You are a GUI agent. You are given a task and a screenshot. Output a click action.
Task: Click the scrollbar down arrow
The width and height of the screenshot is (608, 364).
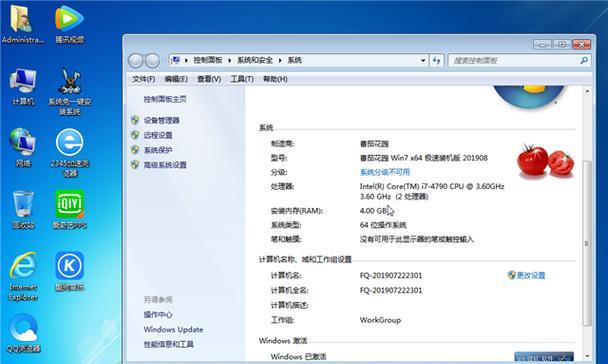tap(587, 355)
